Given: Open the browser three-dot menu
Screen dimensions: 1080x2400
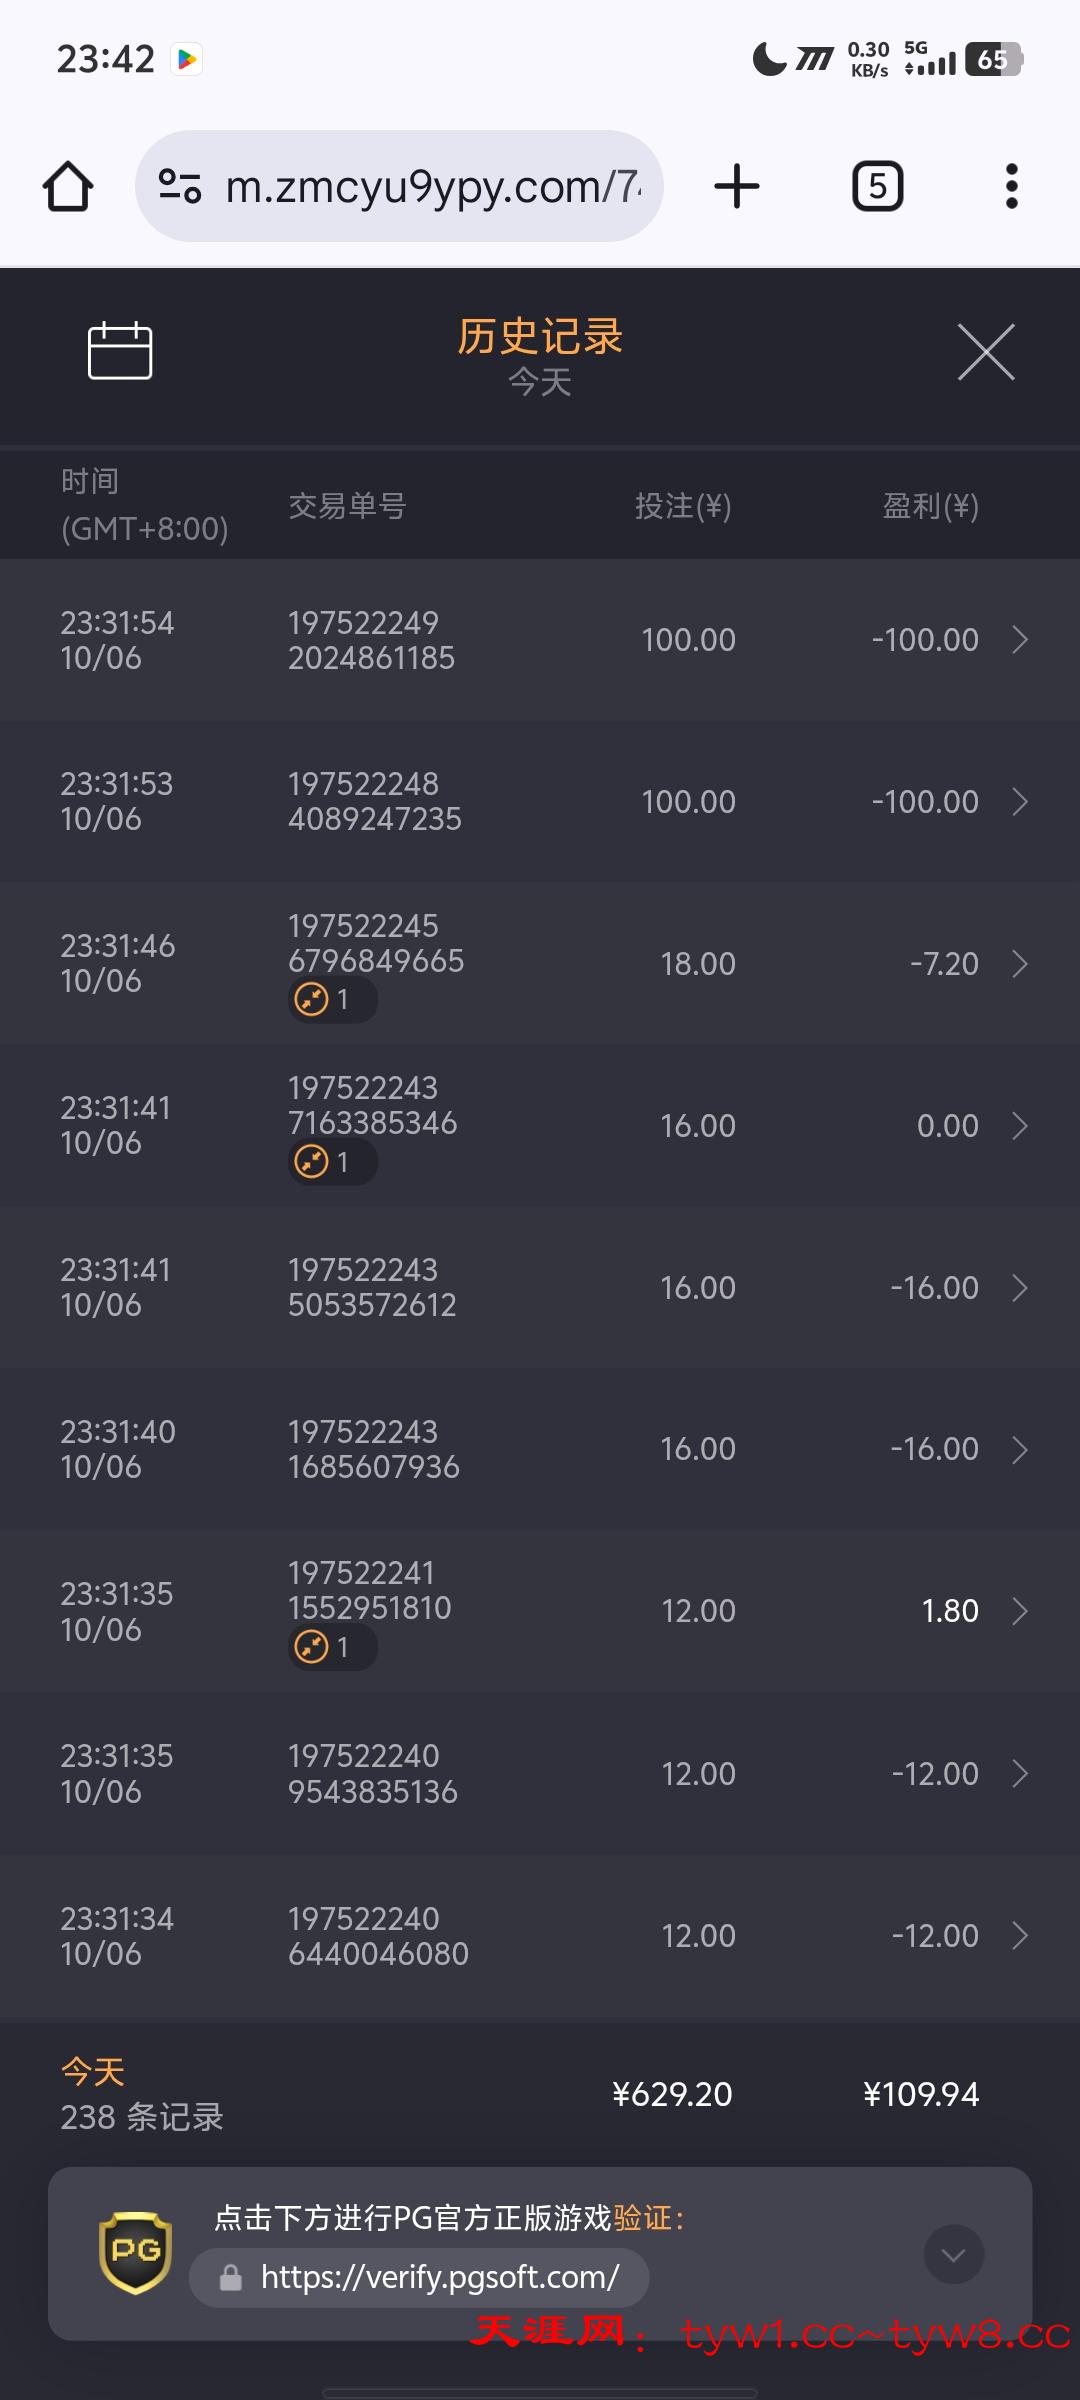Looking at the screenshot, I should point(1011,187).
